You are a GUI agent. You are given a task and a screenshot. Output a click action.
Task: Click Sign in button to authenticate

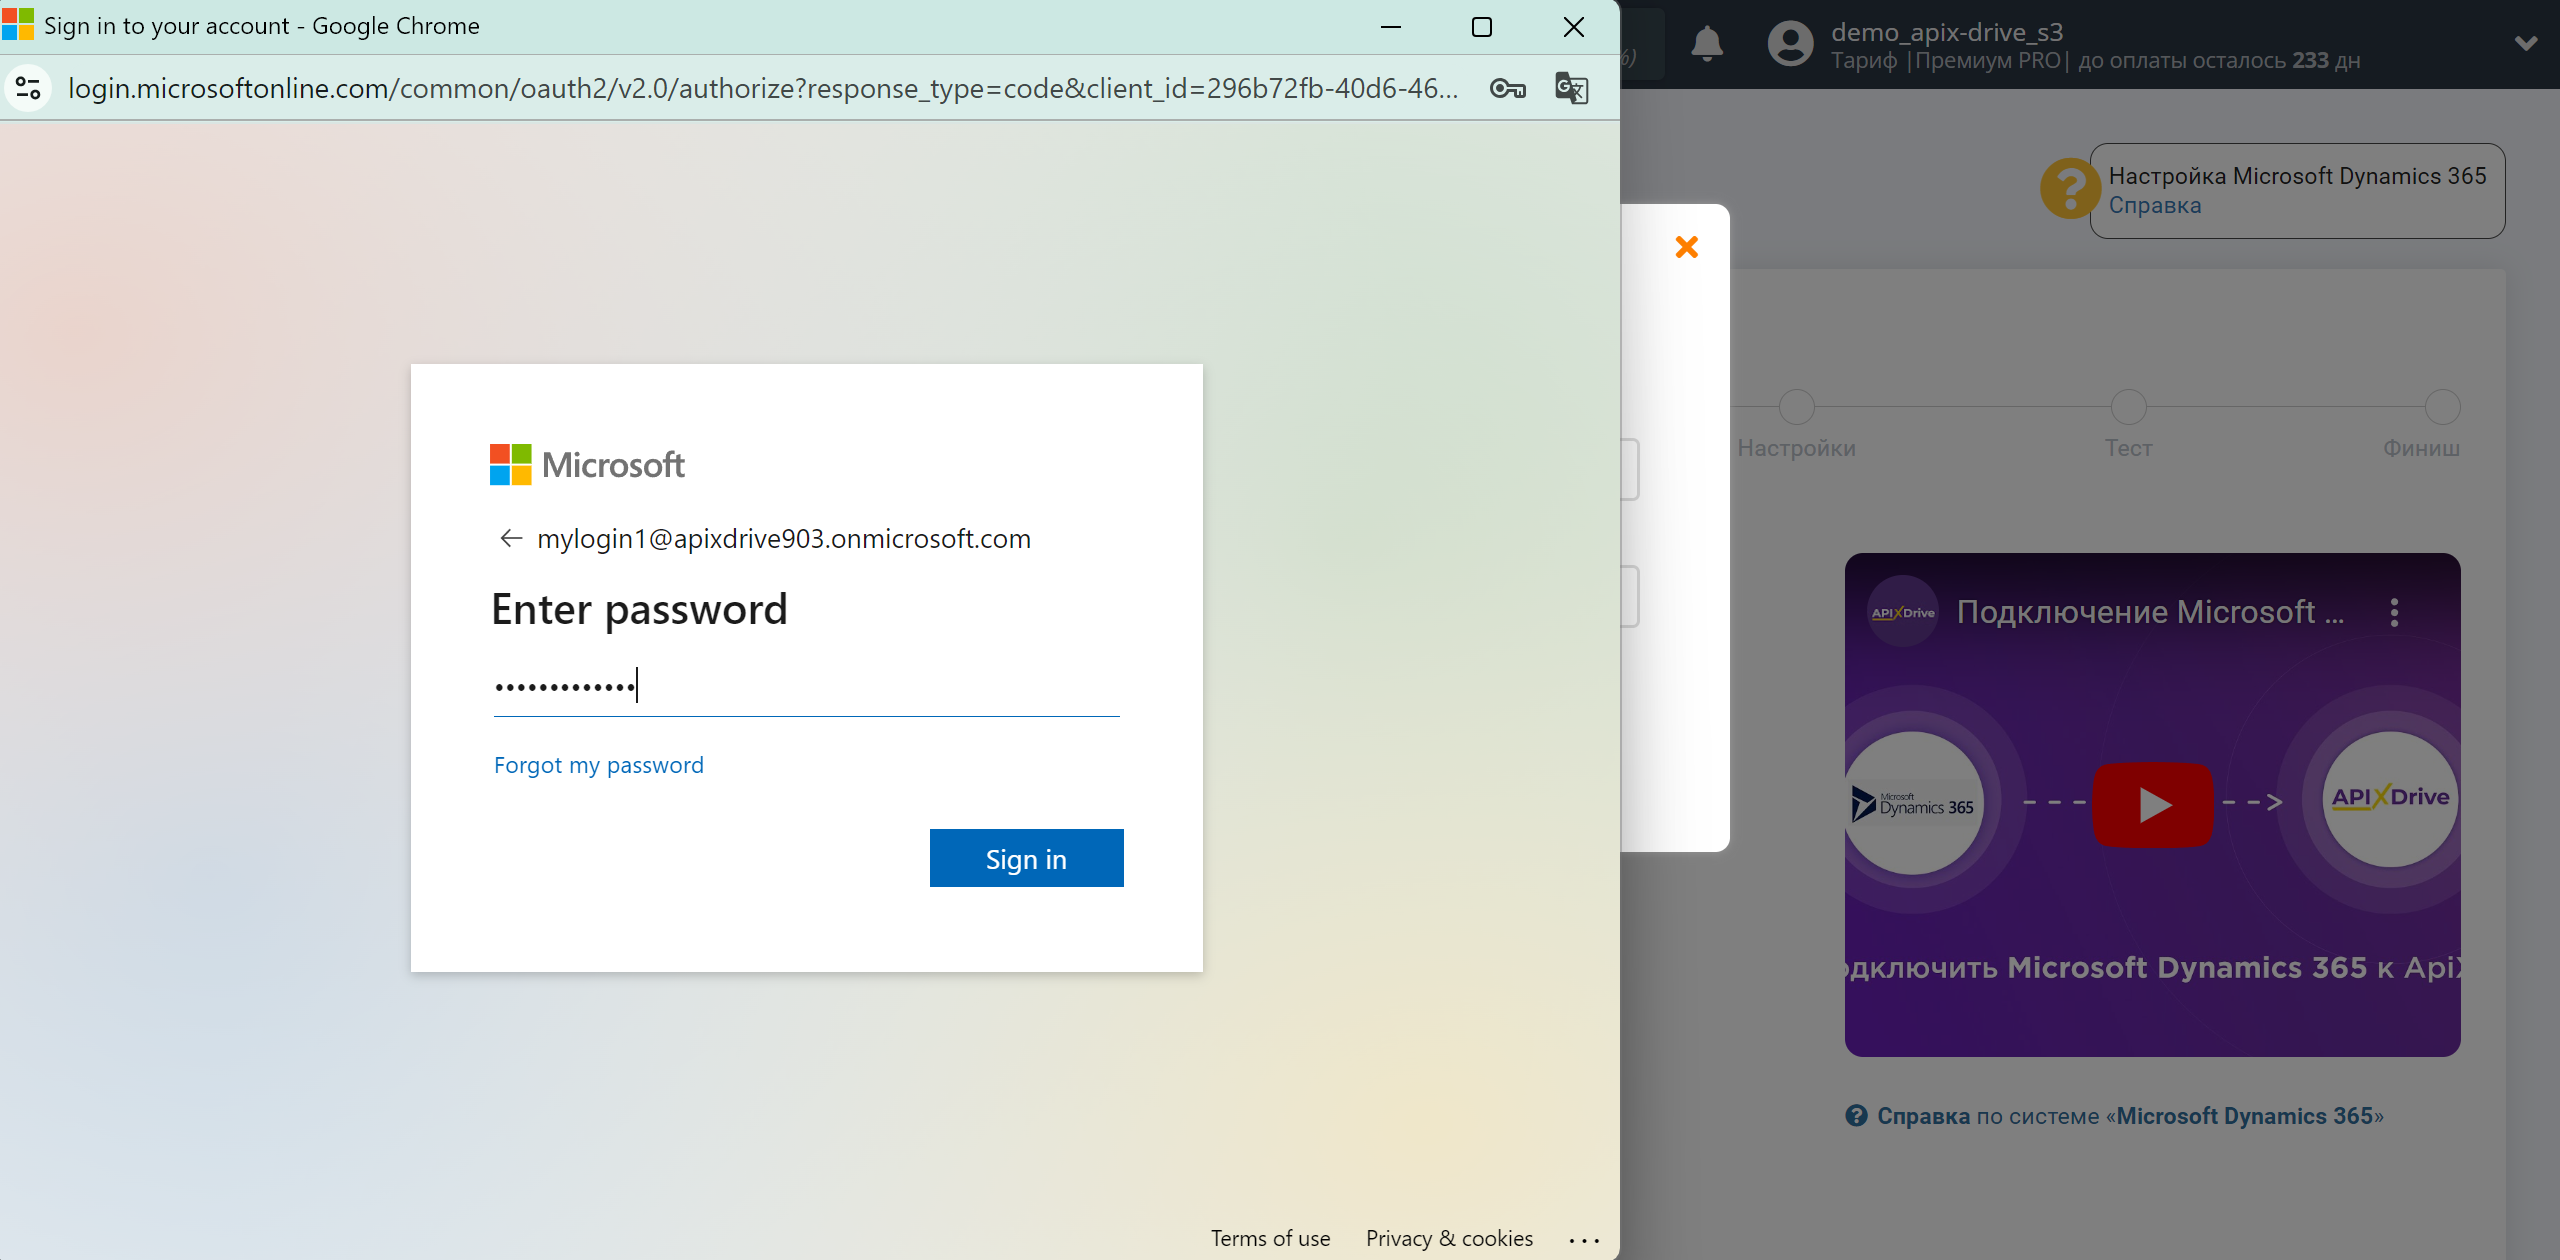tap(1025, 857)
